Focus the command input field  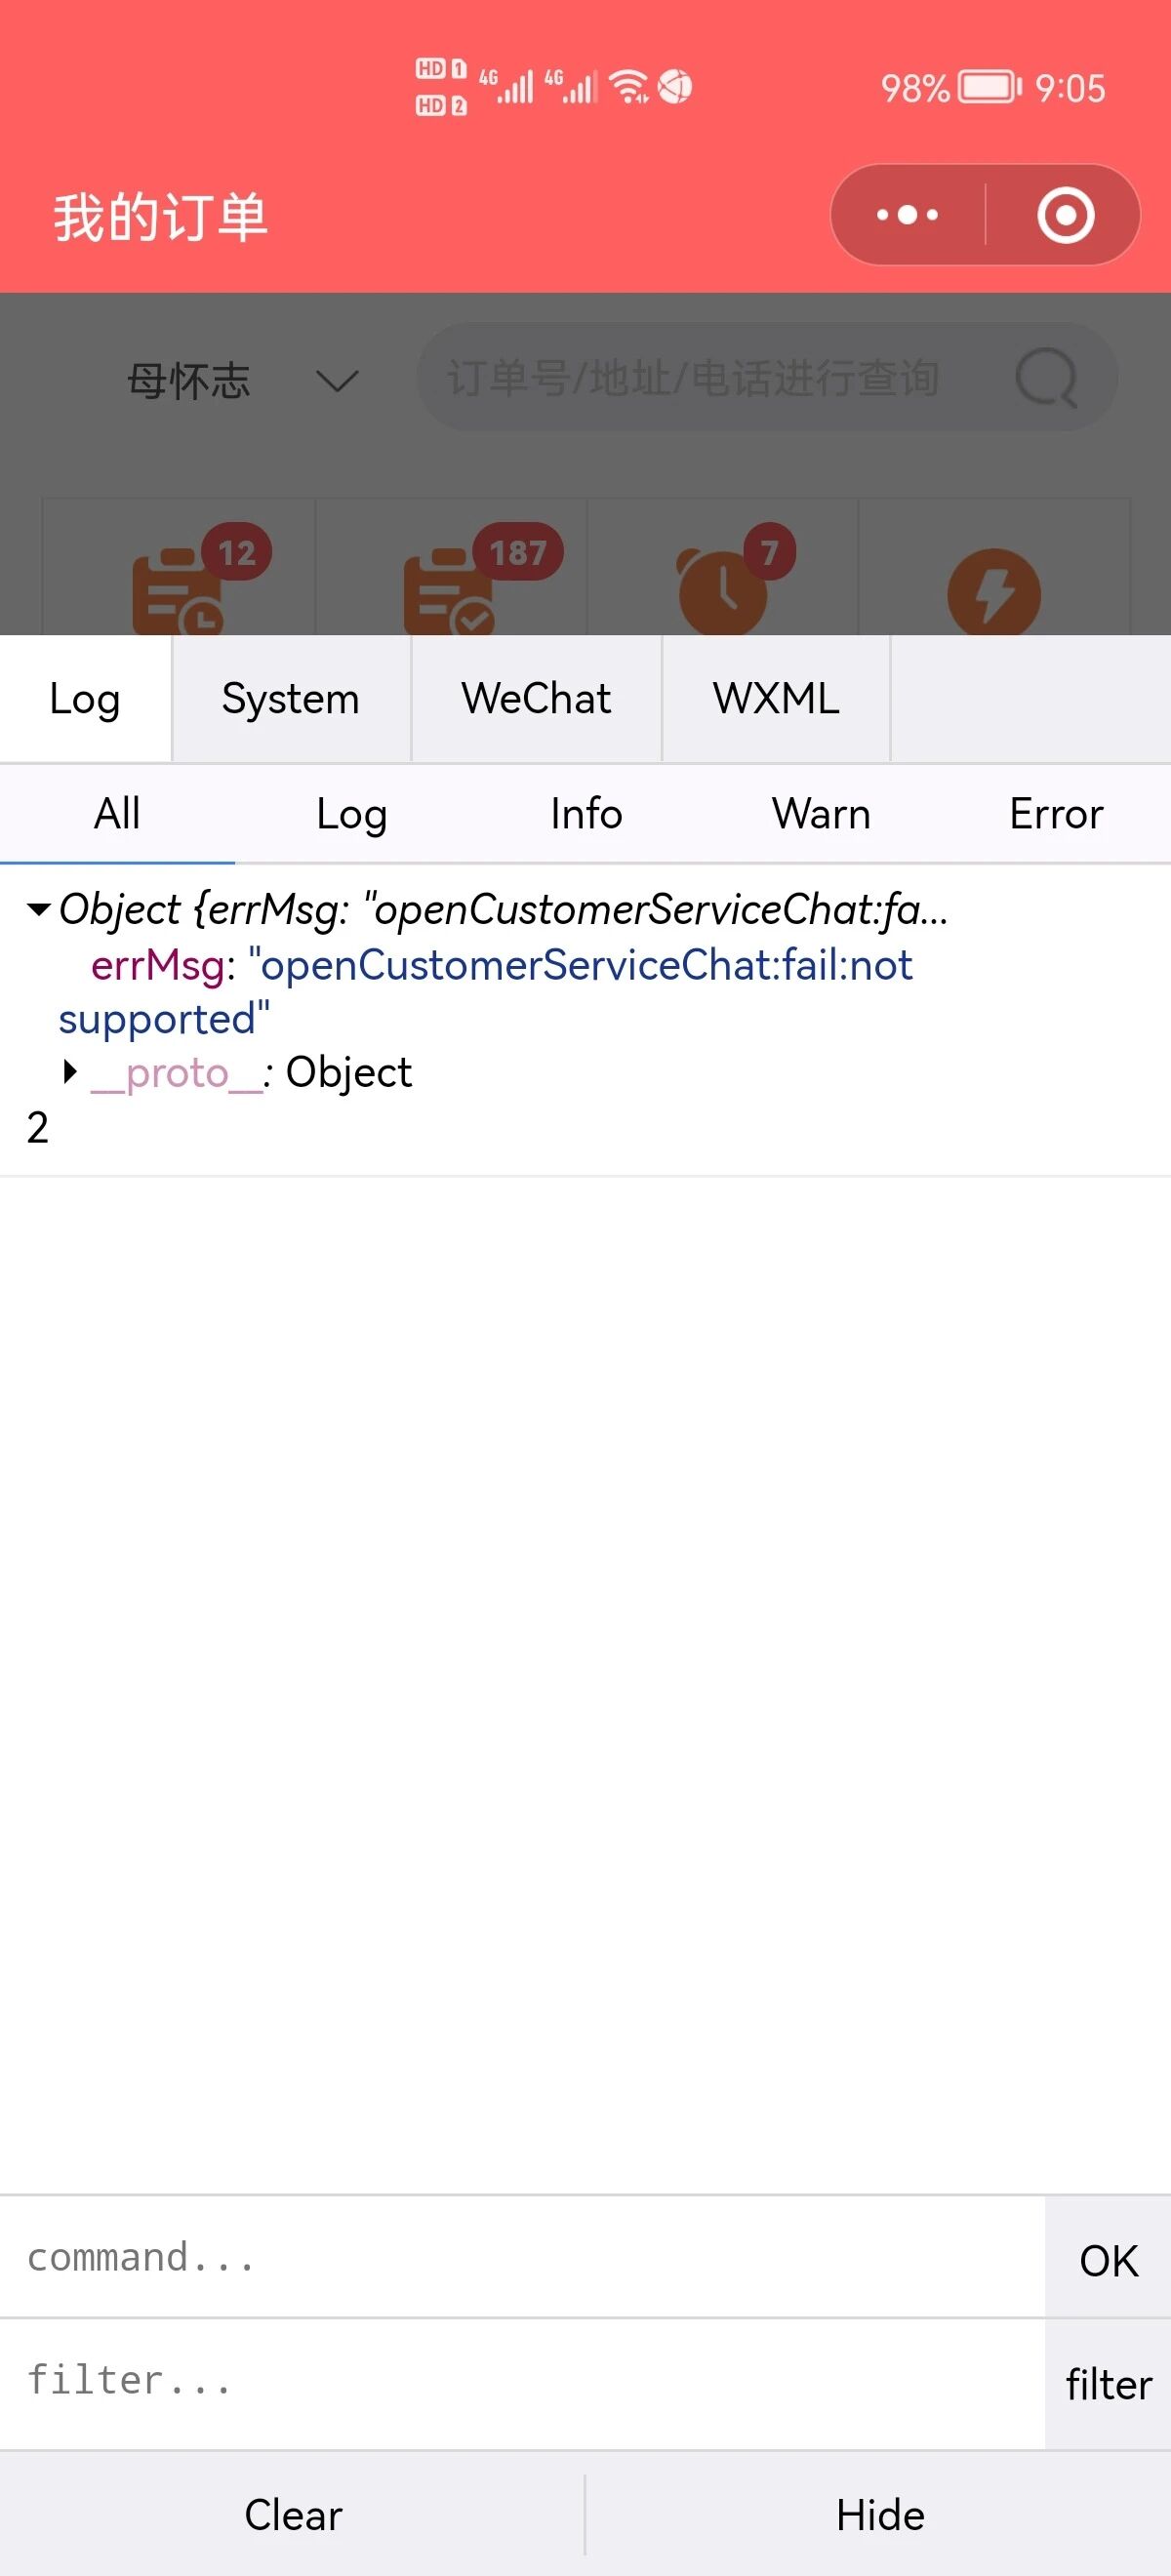(522, 2257)
